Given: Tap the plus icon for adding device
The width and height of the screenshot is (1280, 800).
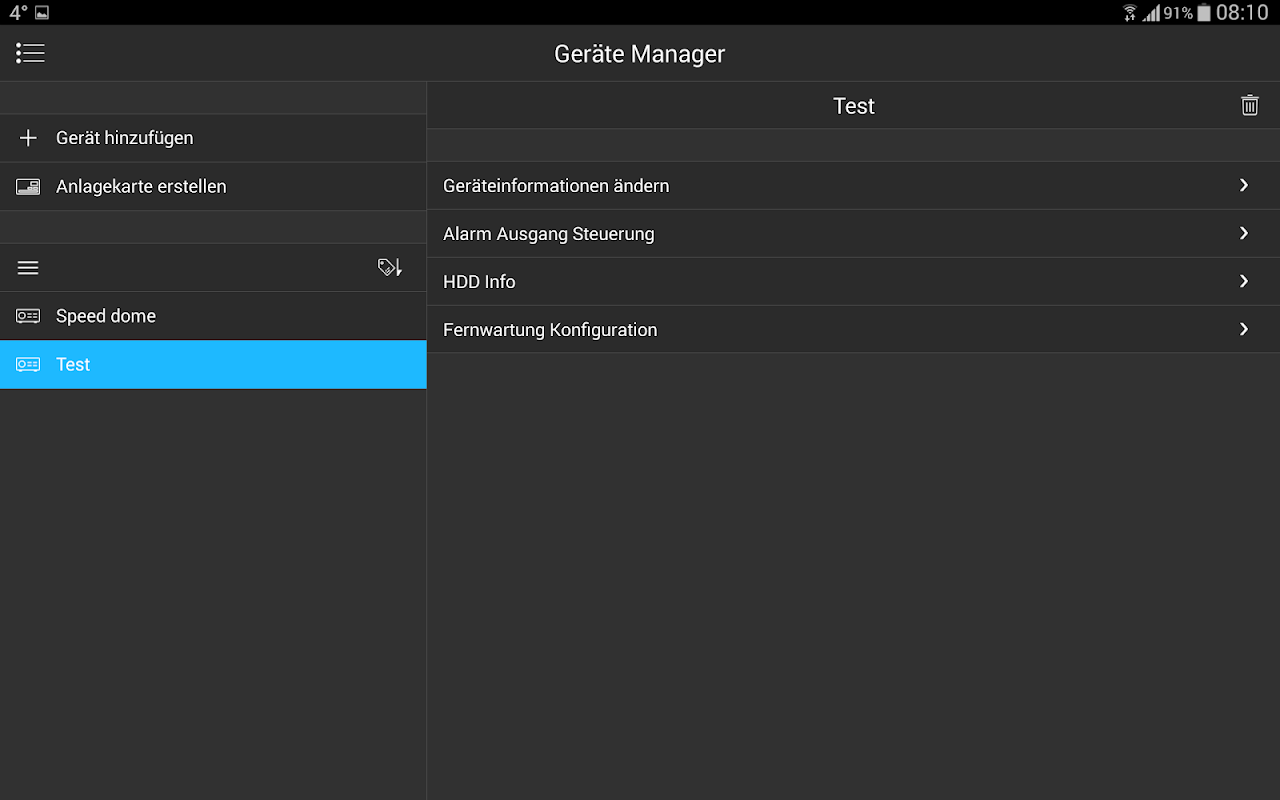Looking at the screenshot, I should click(28, 138).
